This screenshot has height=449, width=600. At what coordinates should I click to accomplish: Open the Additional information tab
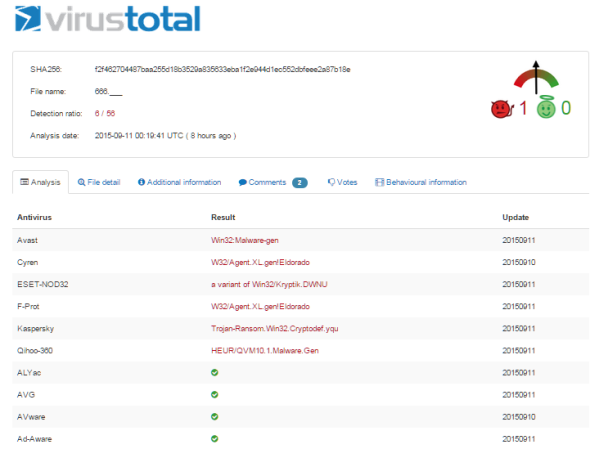[179, 182]
